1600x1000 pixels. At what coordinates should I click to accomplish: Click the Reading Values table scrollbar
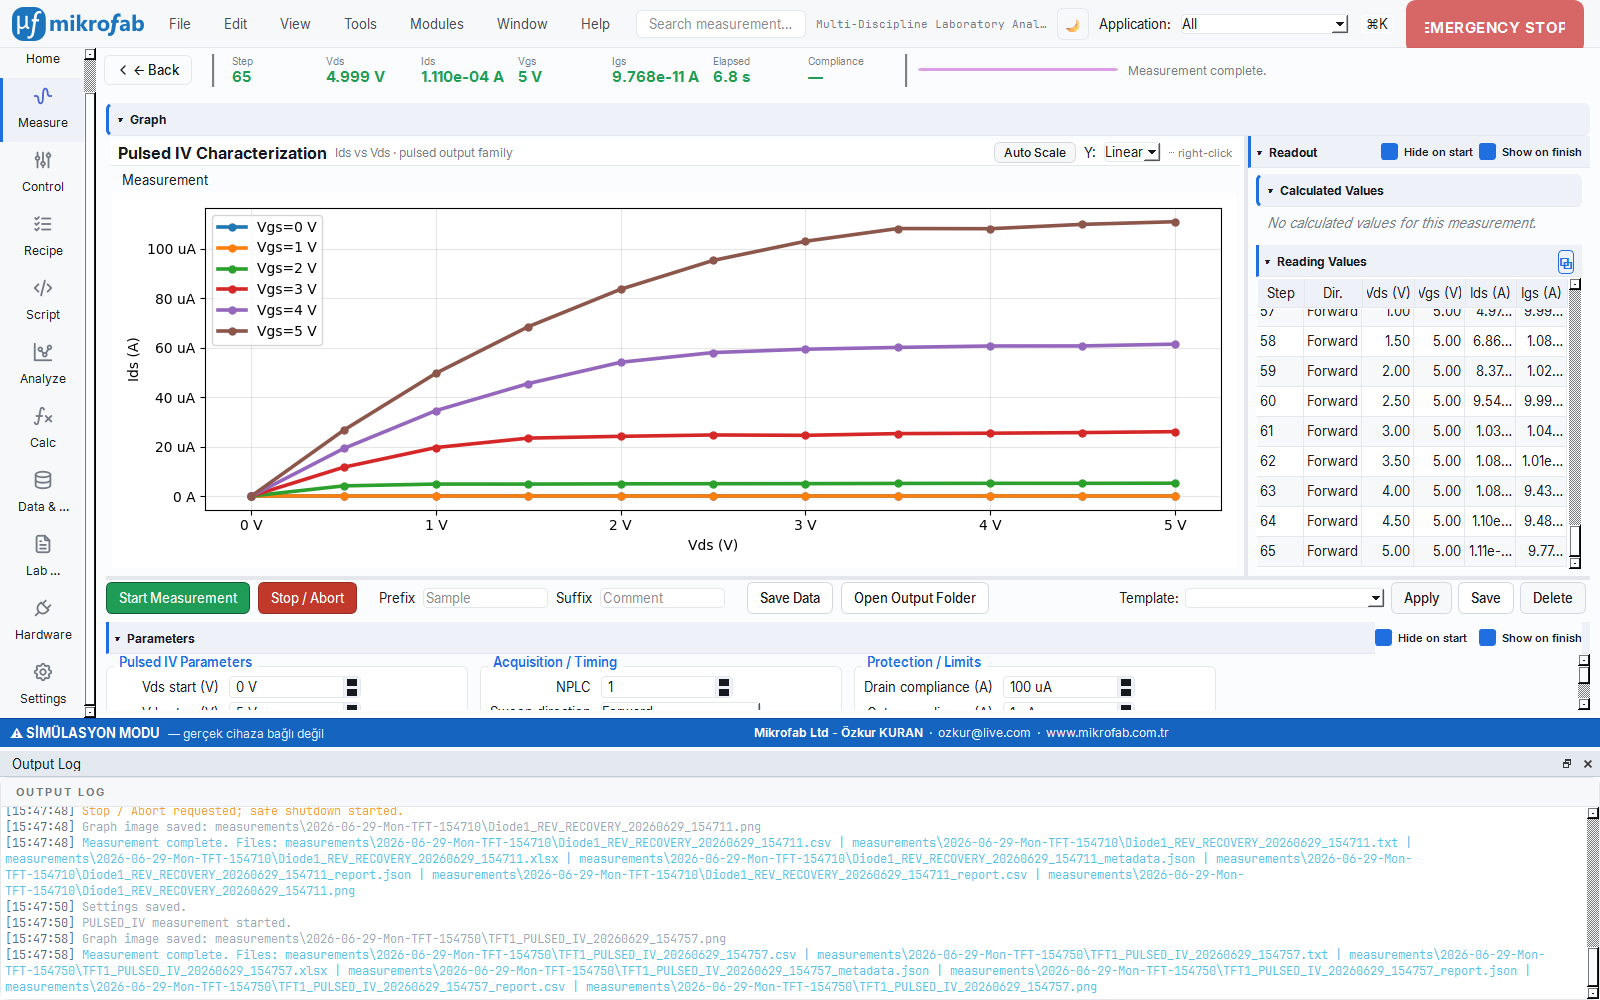point(1575,424)
